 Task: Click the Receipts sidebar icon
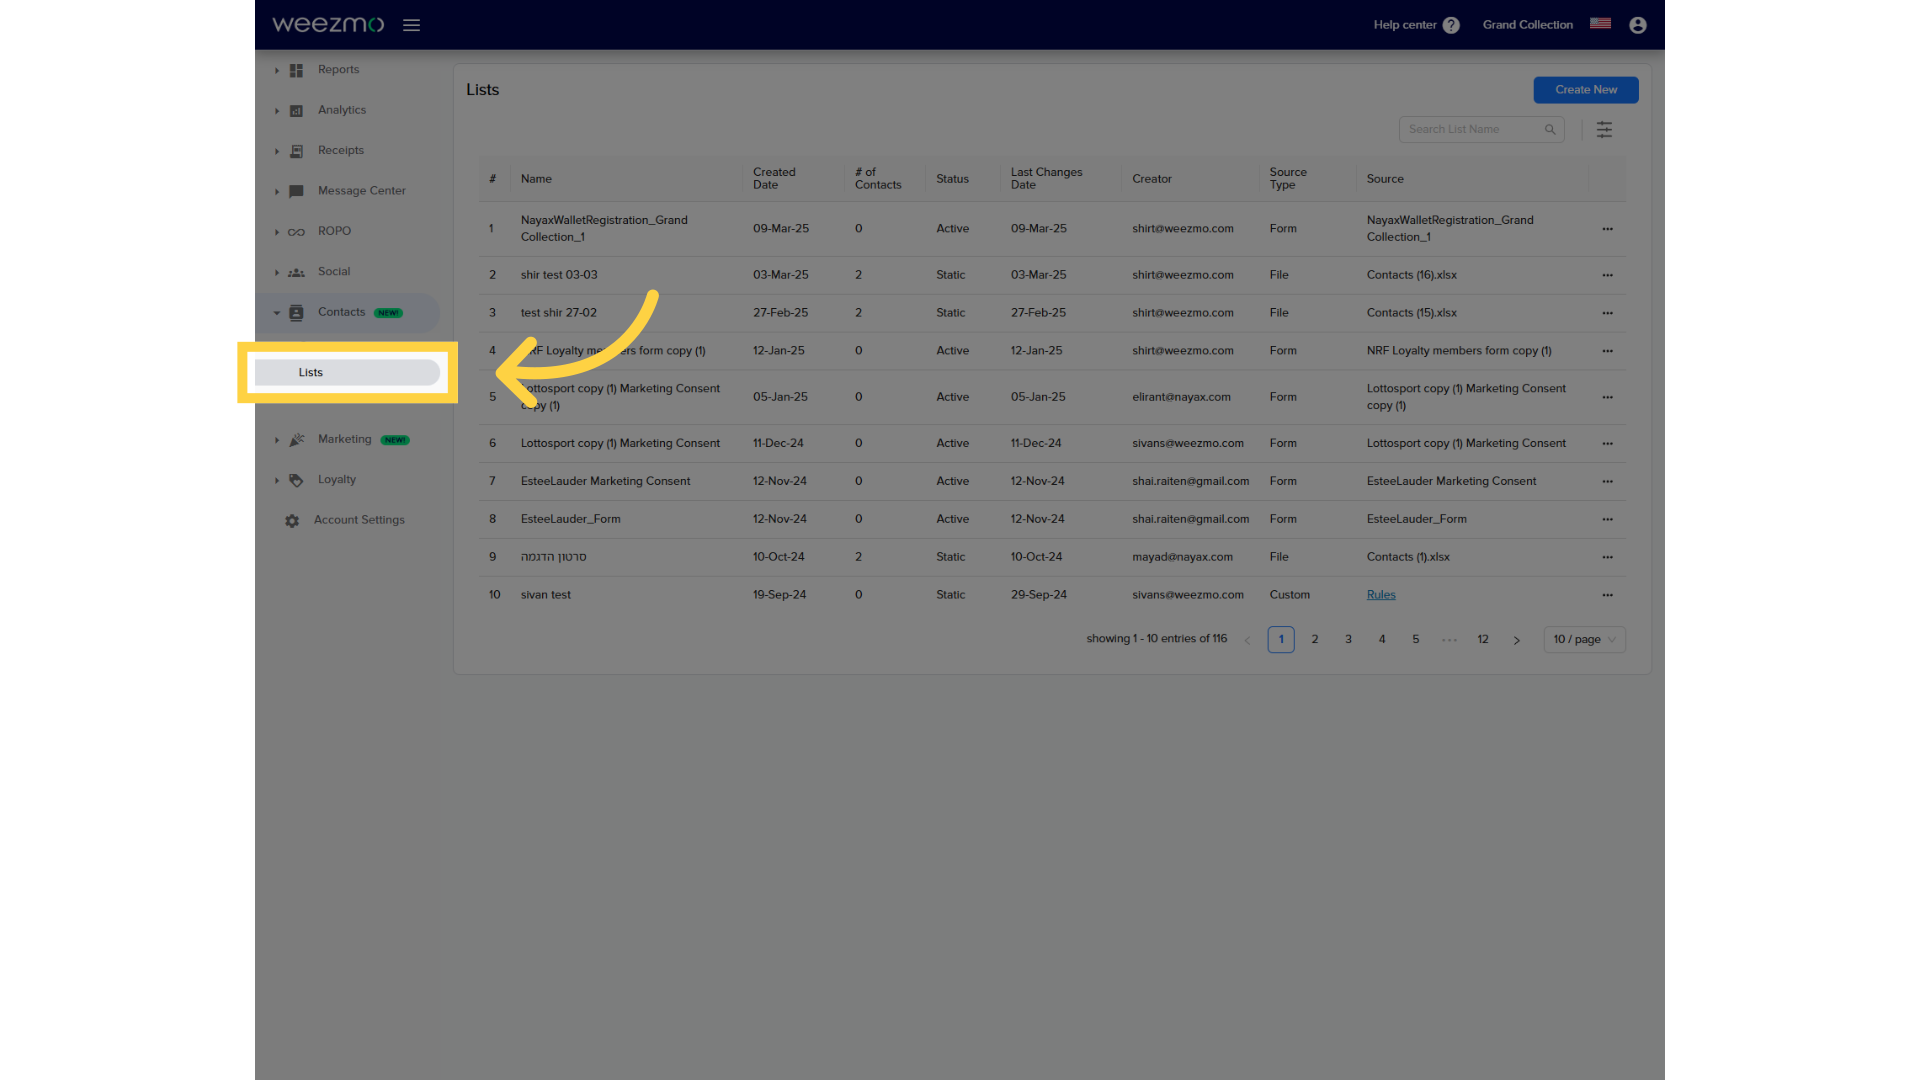click(x=296, y=151)
